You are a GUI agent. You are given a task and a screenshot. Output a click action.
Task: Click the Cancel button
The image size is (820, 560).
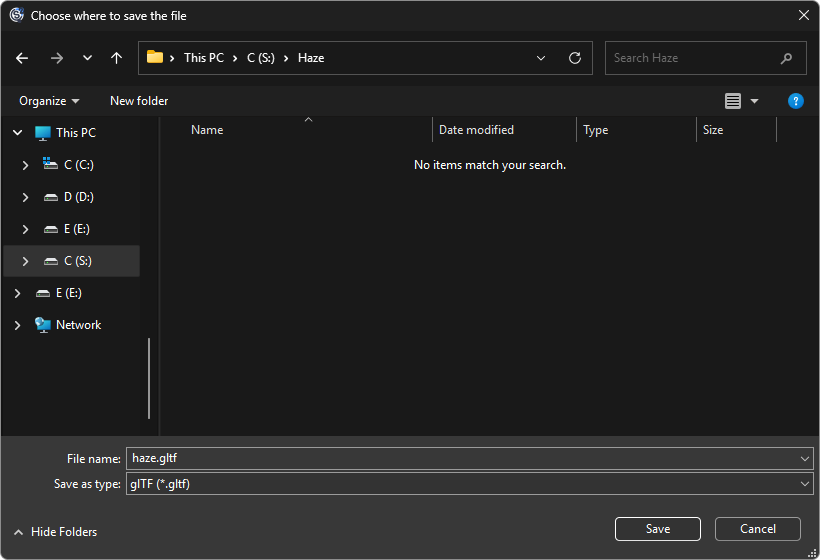(758, 529)
